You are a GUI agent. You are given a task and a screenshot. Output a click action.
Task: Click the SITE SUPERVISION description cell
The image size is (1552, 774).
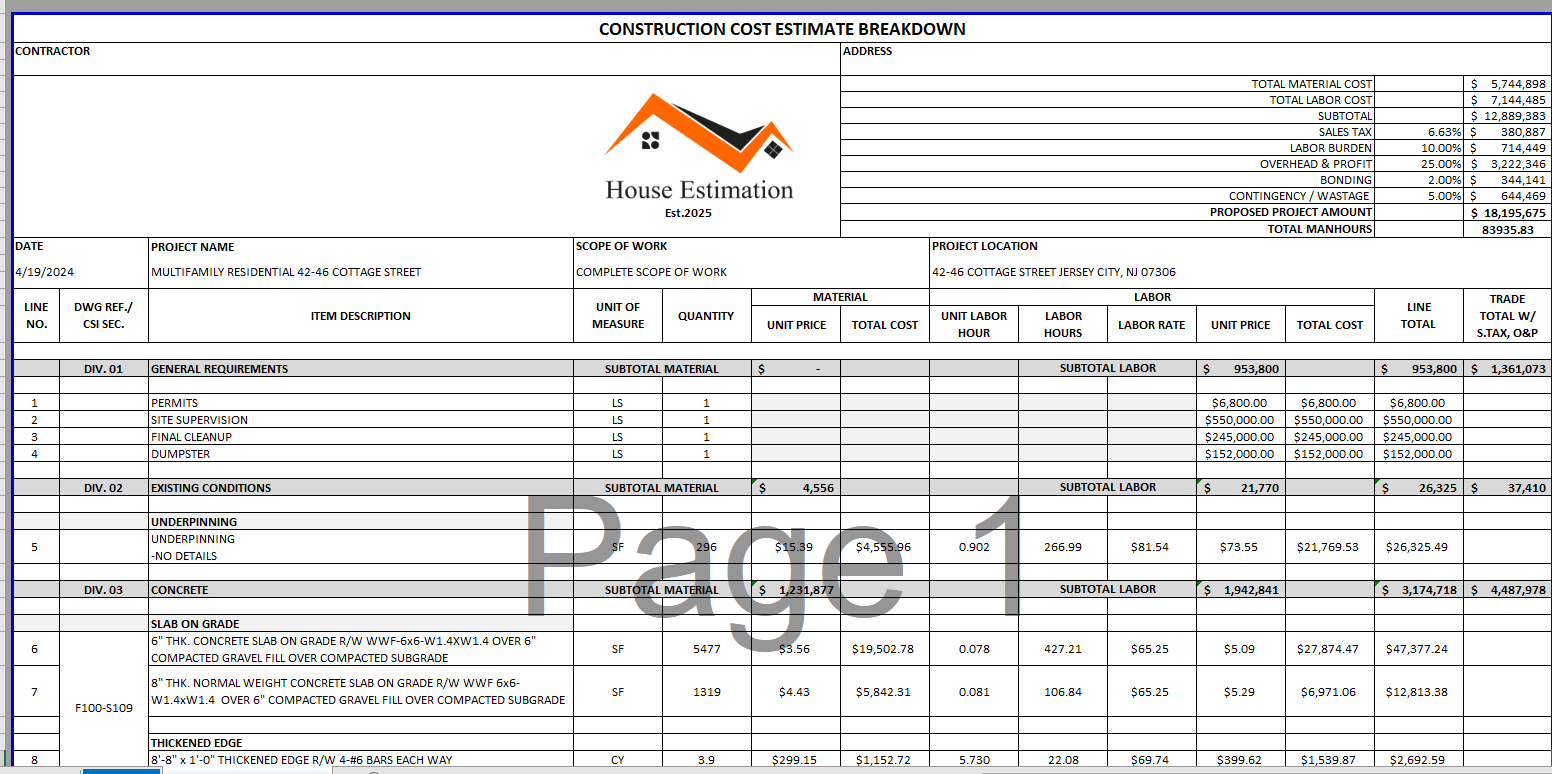pyautogui.click(x=360, y=420)
